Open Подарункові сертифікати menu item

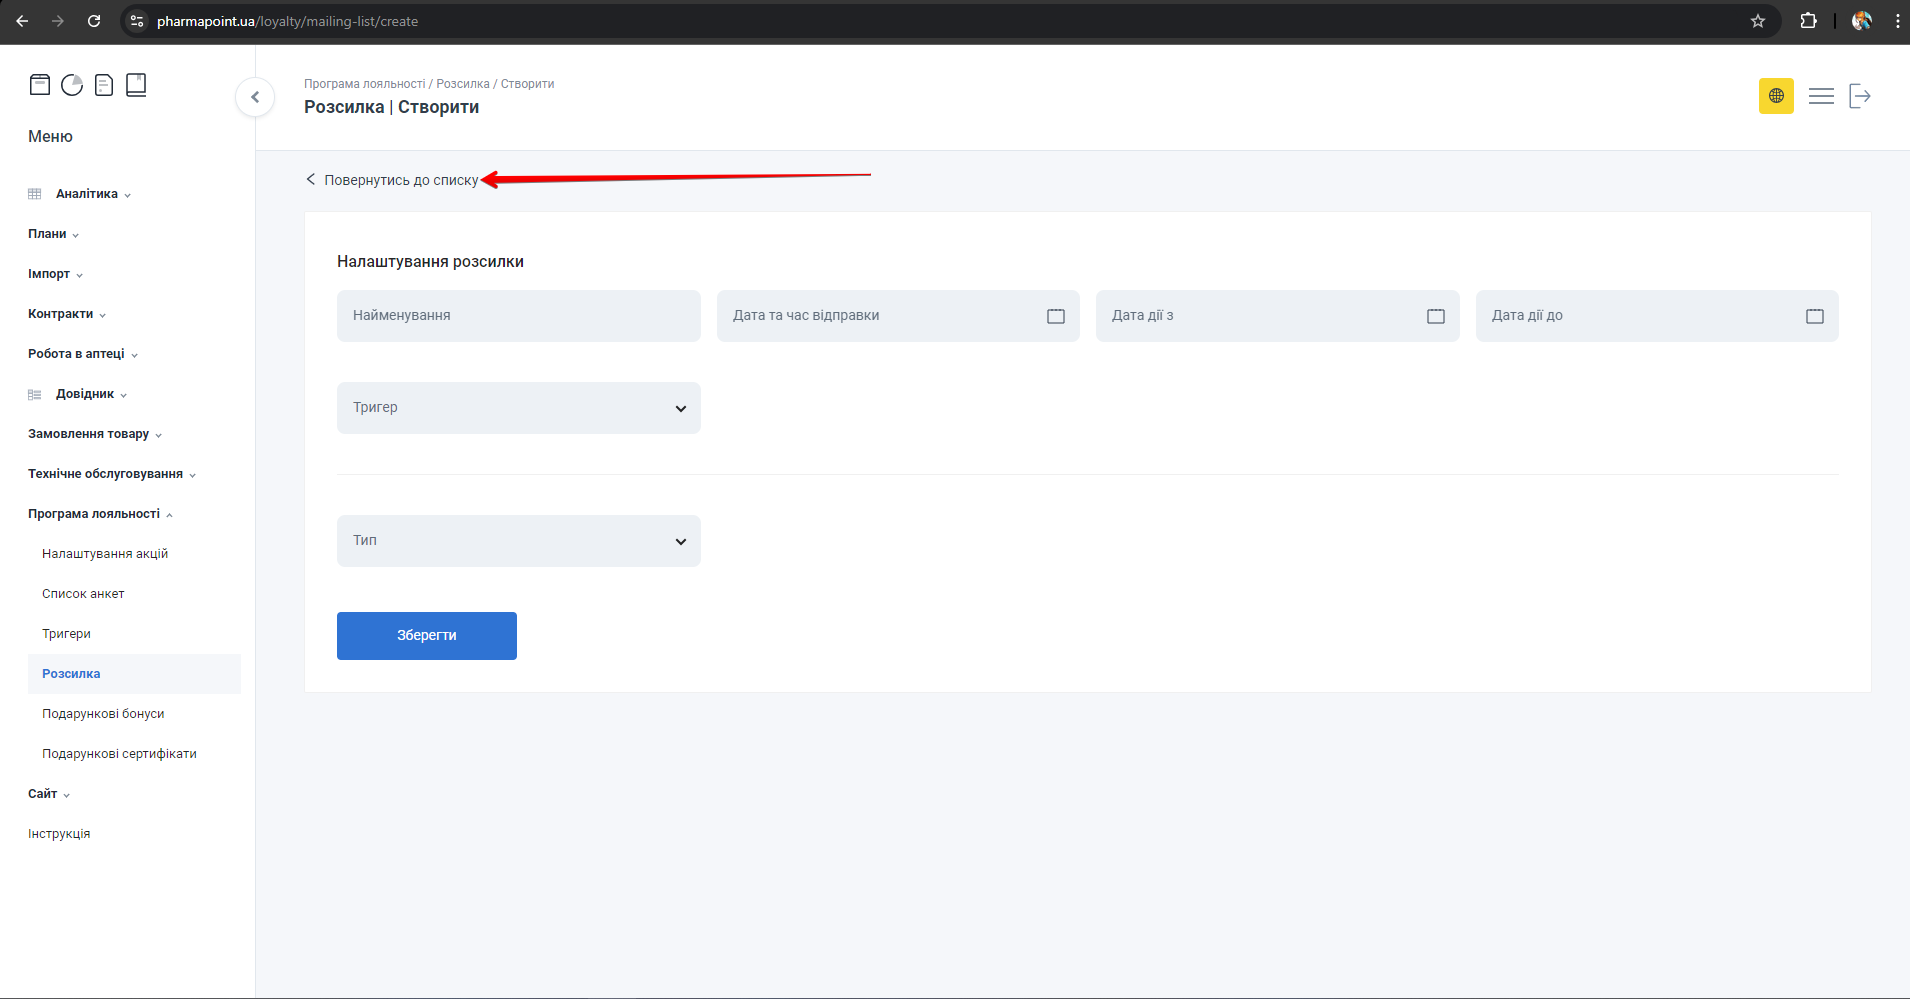coord(119,754)
